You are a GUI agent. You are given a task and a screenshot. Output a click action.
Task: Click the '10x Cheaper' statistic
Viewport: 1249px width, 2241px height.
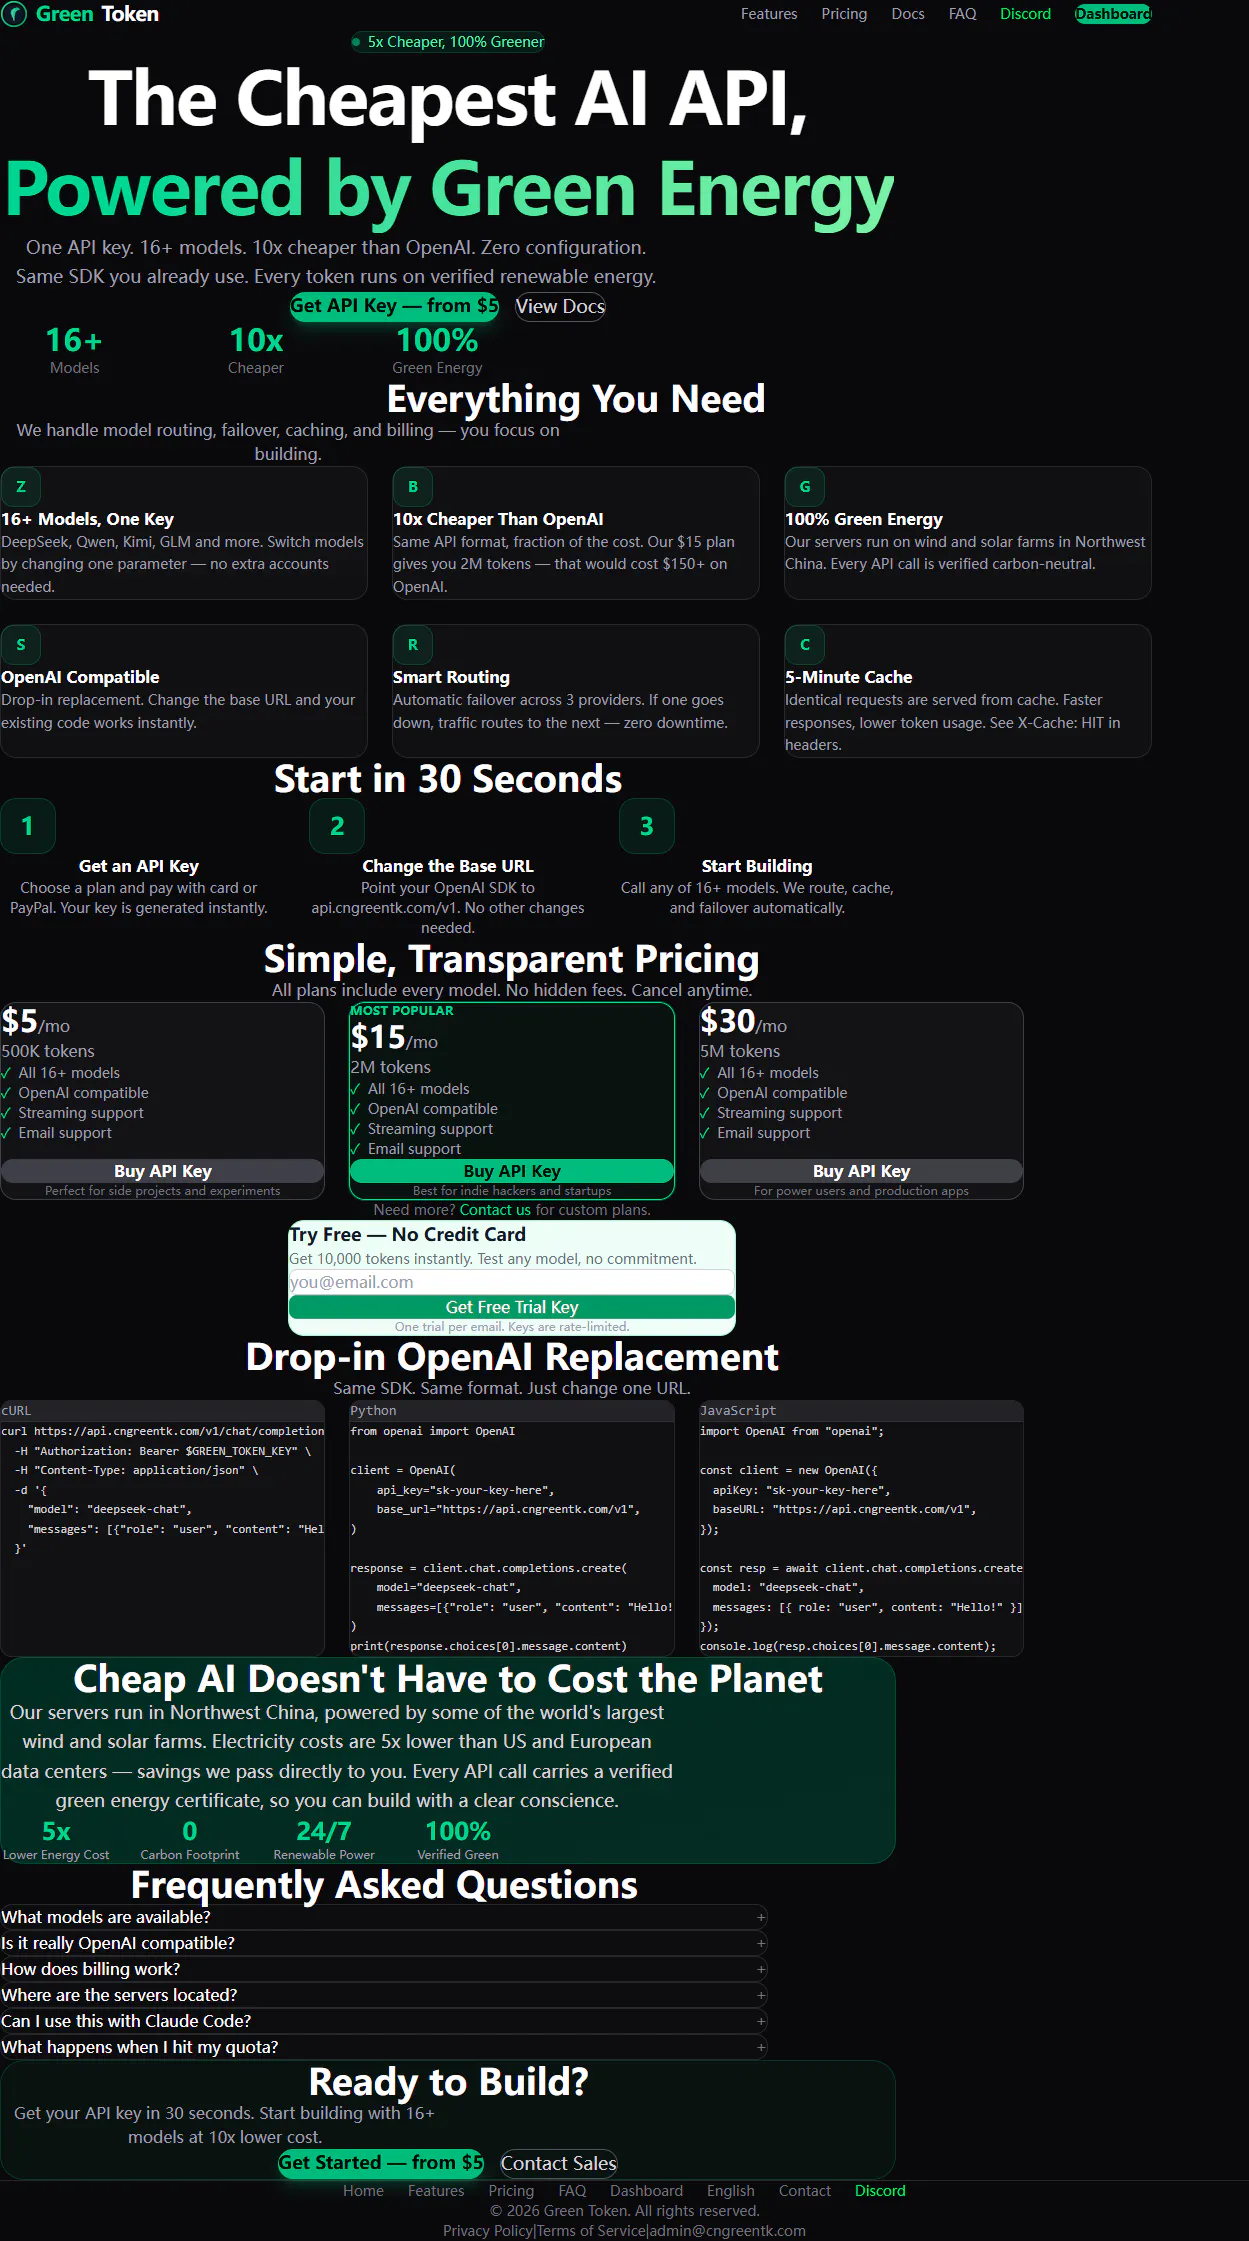(256, 351)
